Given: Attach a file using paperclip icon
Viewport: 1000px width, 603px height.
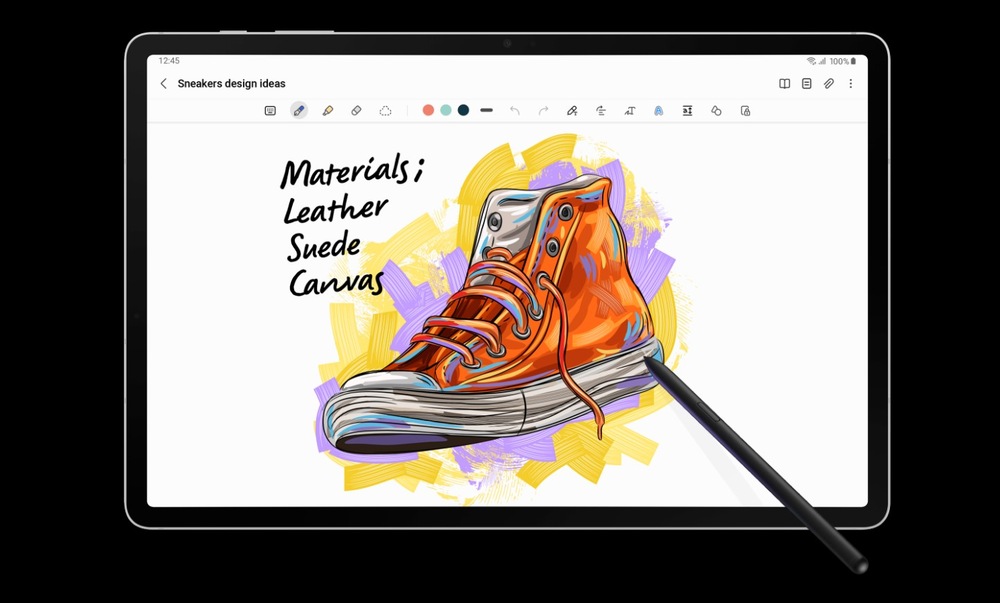Looking at the screenshot, I should pyautogui.click(x=829, y=84).
